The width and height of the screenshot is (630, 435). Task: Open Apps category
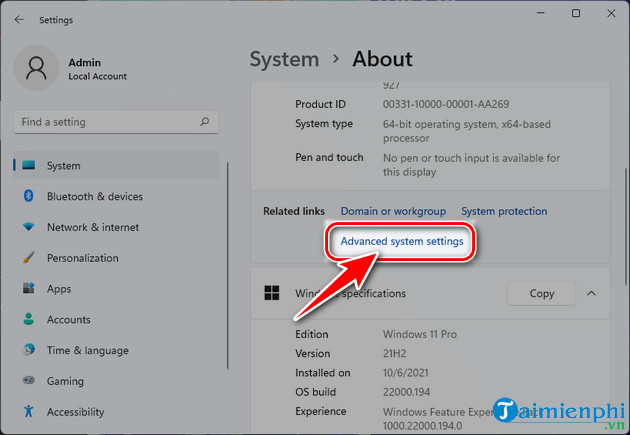116,288
